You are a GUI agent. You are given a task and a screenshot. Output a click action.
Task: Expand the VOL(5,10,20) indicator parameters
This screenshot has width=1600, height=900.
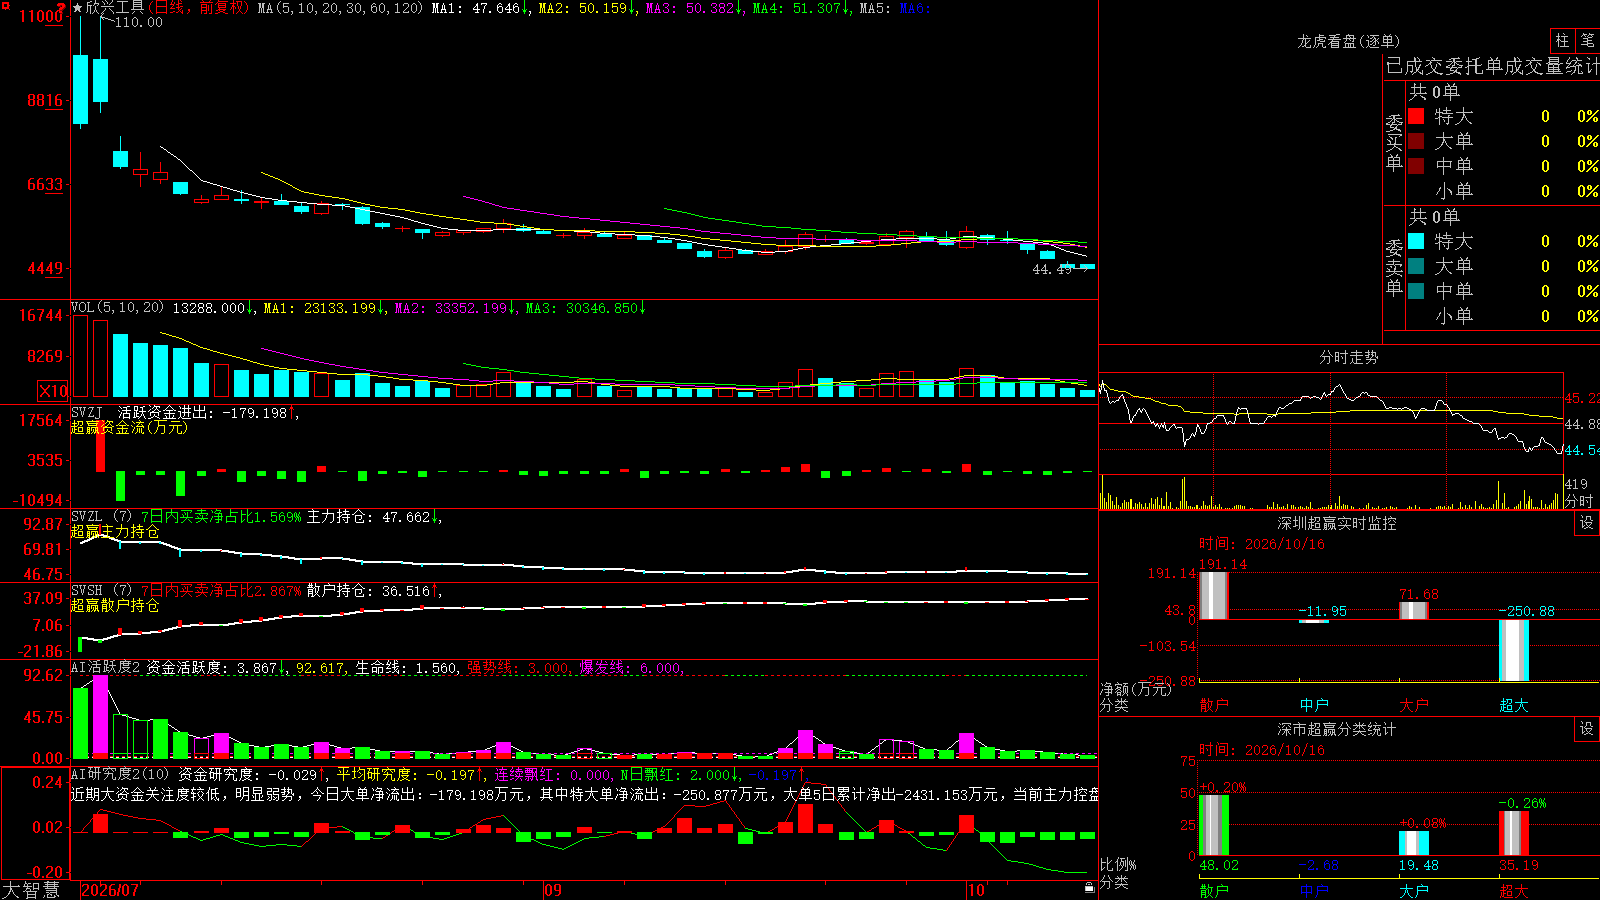point(118,308)
